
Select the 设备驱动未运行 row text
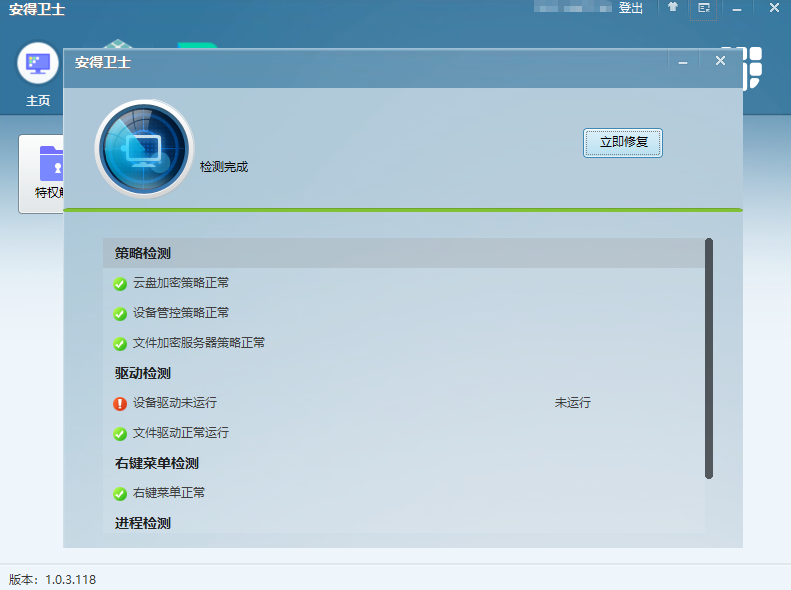click(x=175, y=402)
